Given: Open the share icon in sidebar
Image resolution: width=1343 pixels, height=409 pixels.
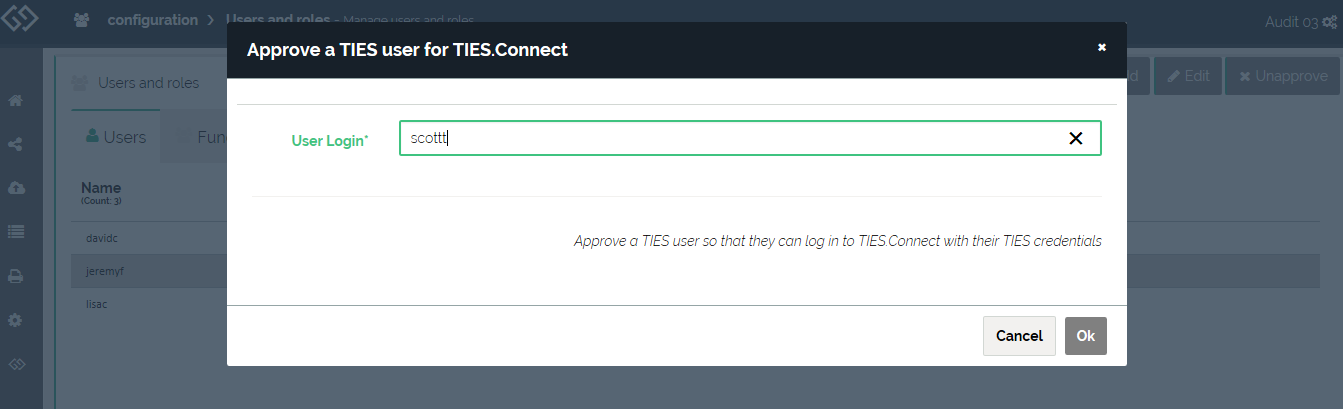Looking at the screenshot, I should tap(16, 145).
